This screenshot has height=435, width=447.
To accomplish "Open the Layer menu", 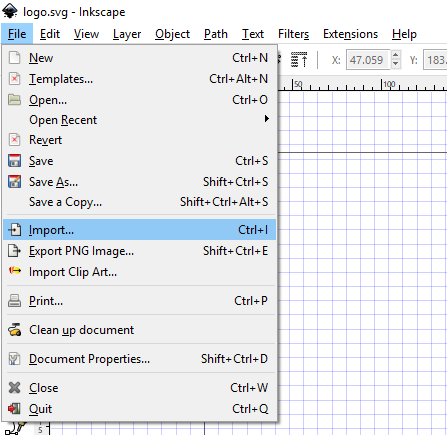I will pos(127,34).
